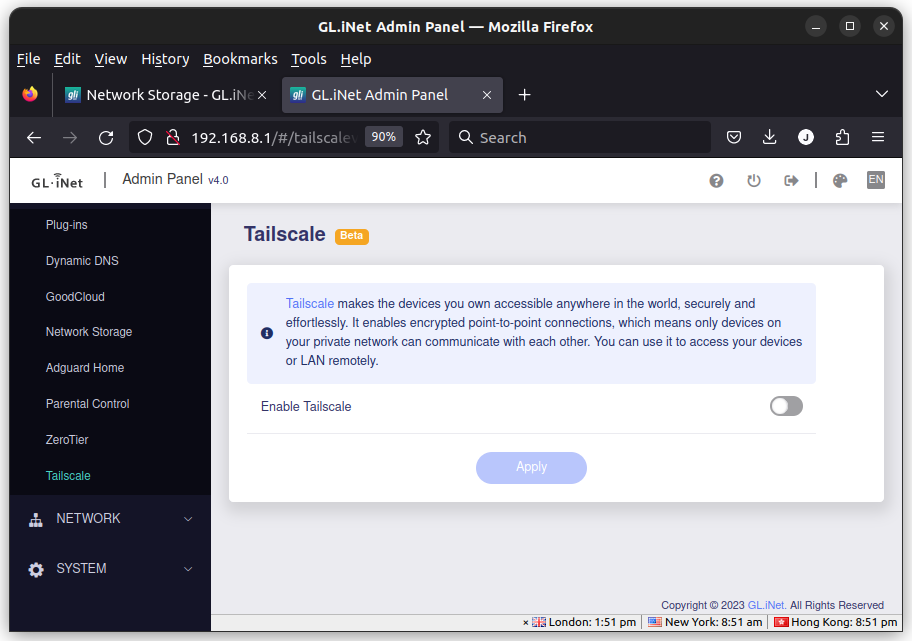Open the Firefox account avatar icon
This screenshot has height=641, width=912.
[806, 137]
